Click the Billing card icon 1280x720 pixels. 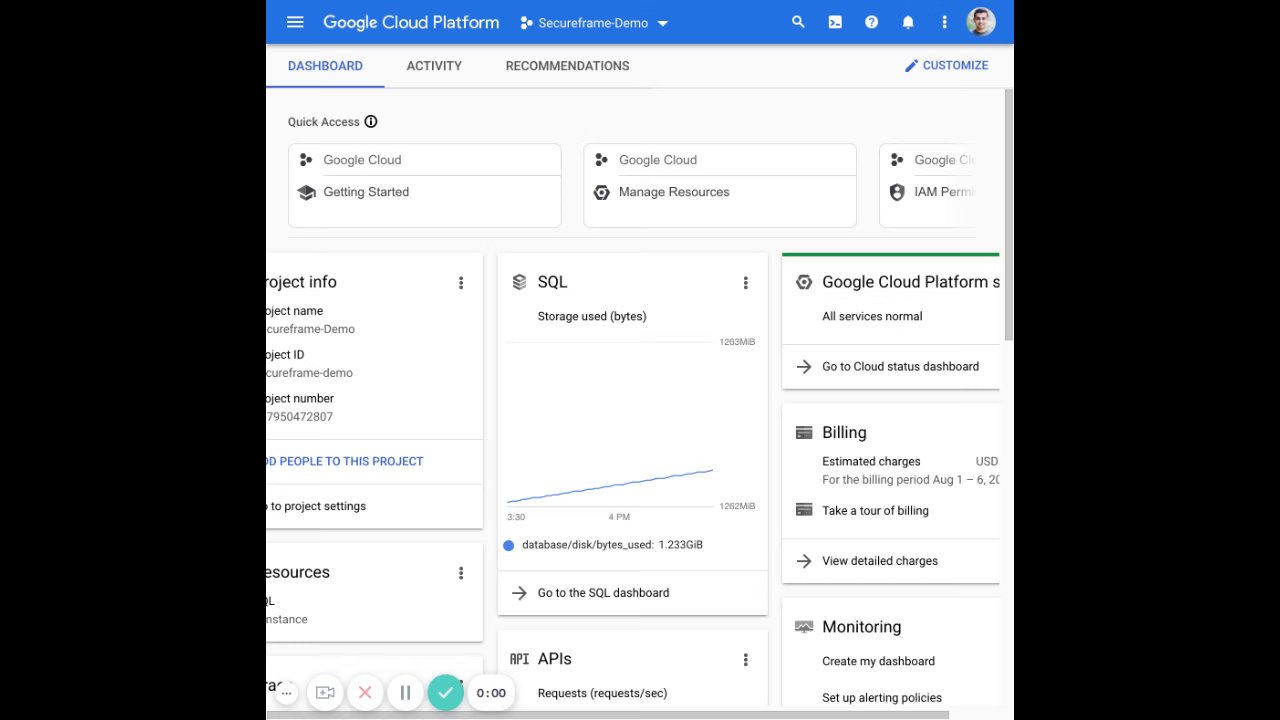[804, 433]
